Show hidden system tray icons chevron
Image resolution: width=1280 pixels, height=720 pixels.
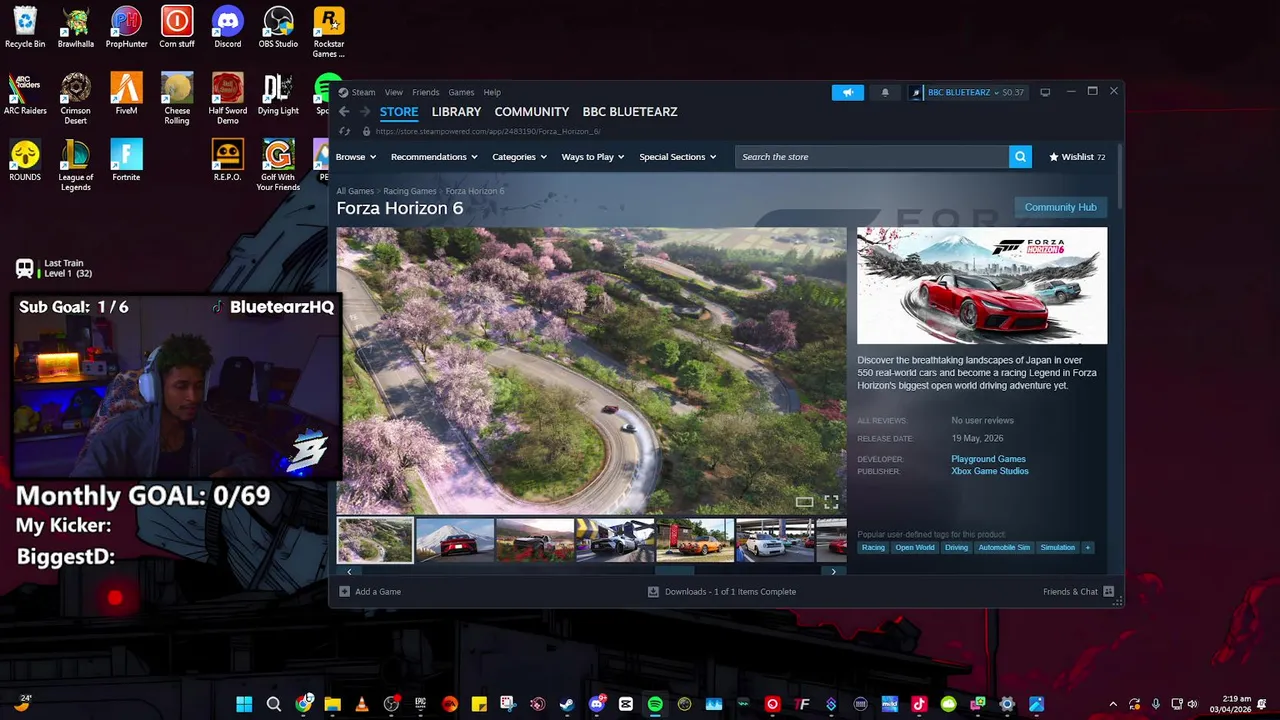coord(1113,704)
